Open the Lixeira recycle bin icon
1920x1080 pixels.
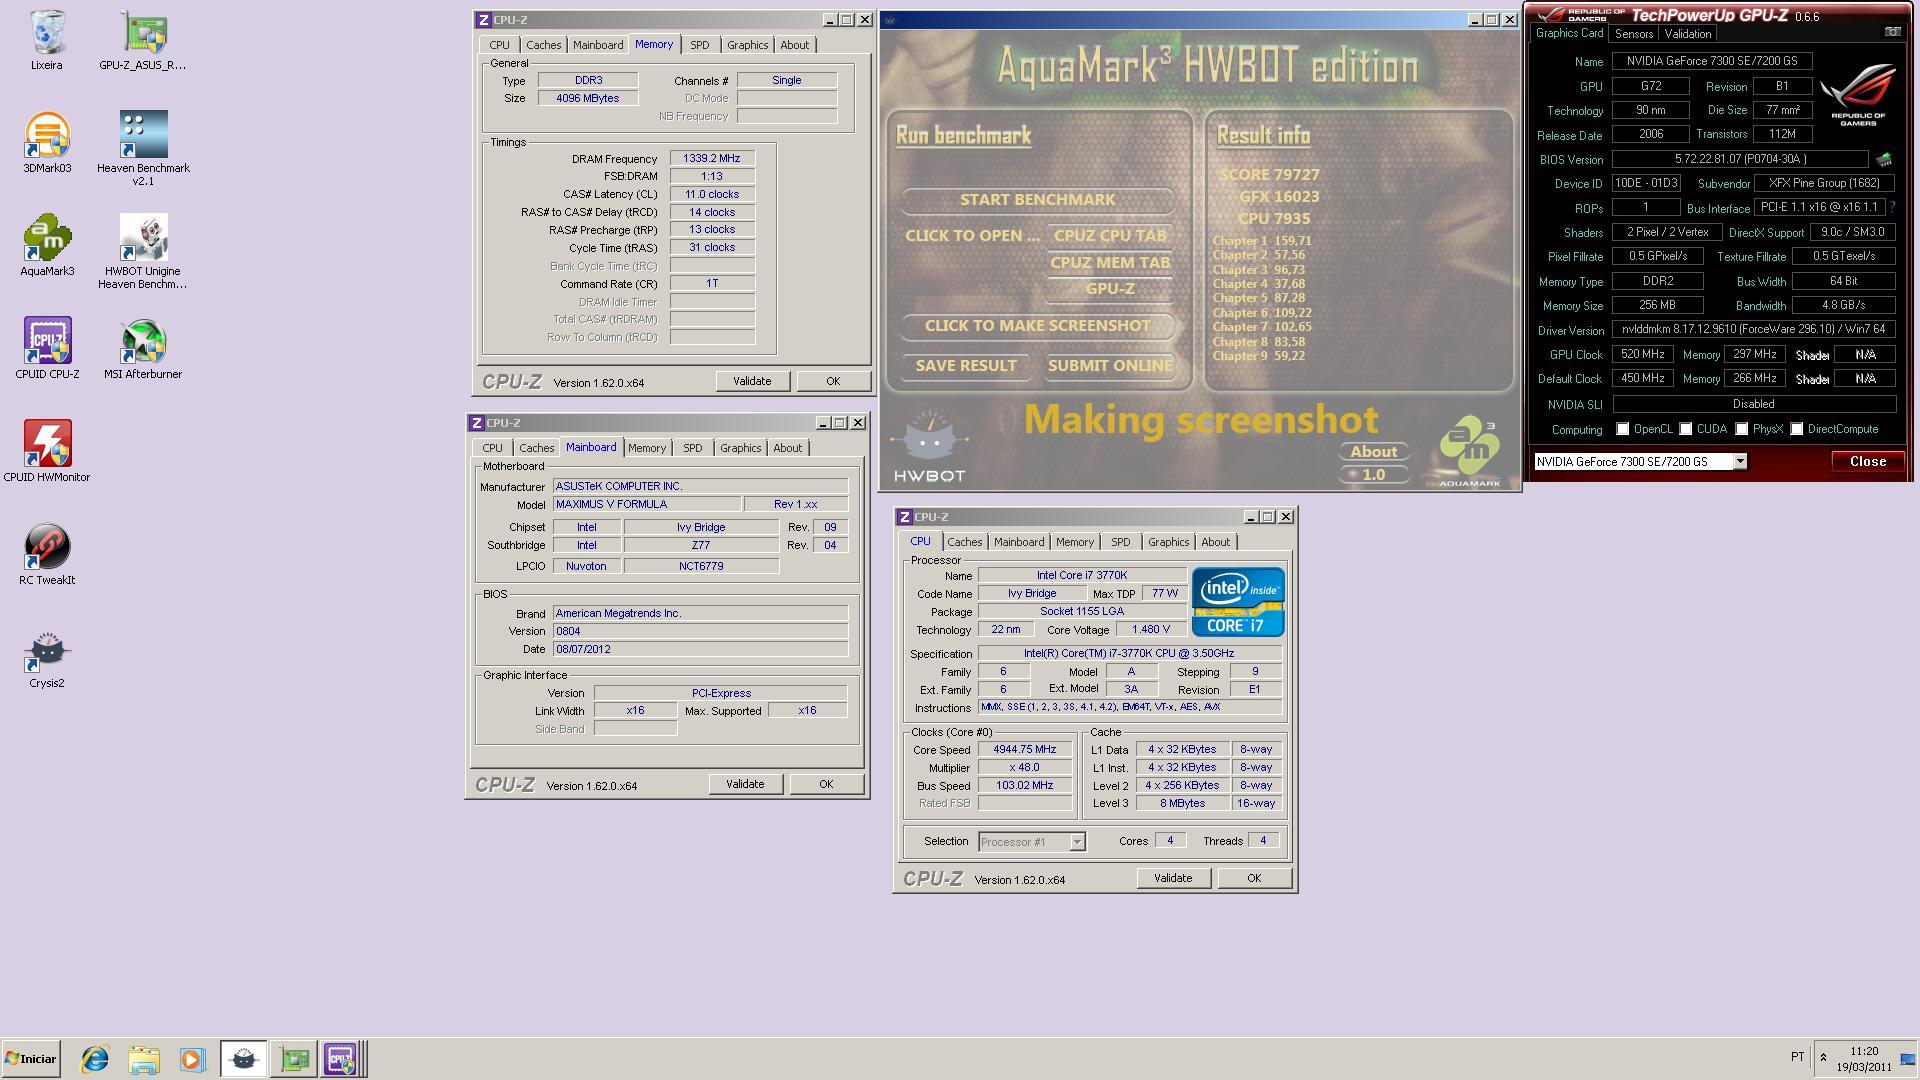pyautogui.click(x=47, y=40)
